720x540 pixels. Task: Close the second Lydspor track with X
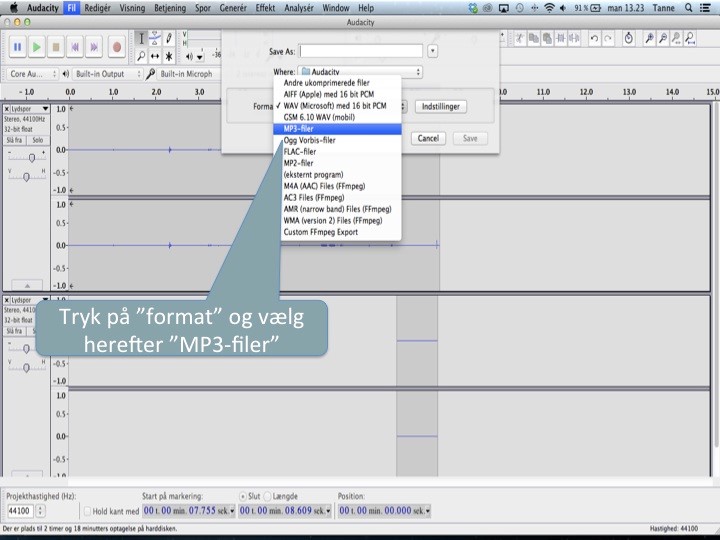pos(6,300)
